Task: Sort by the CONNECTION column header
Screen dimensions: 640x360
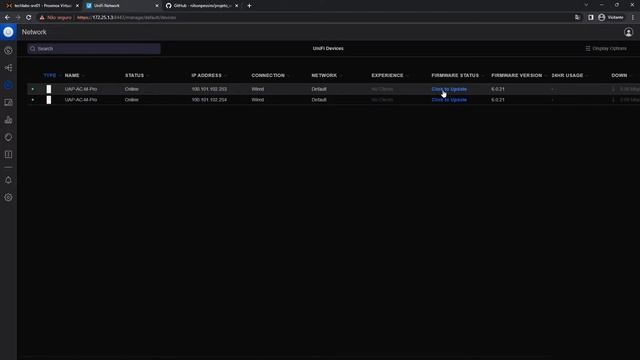Action: tap(268, 76)
